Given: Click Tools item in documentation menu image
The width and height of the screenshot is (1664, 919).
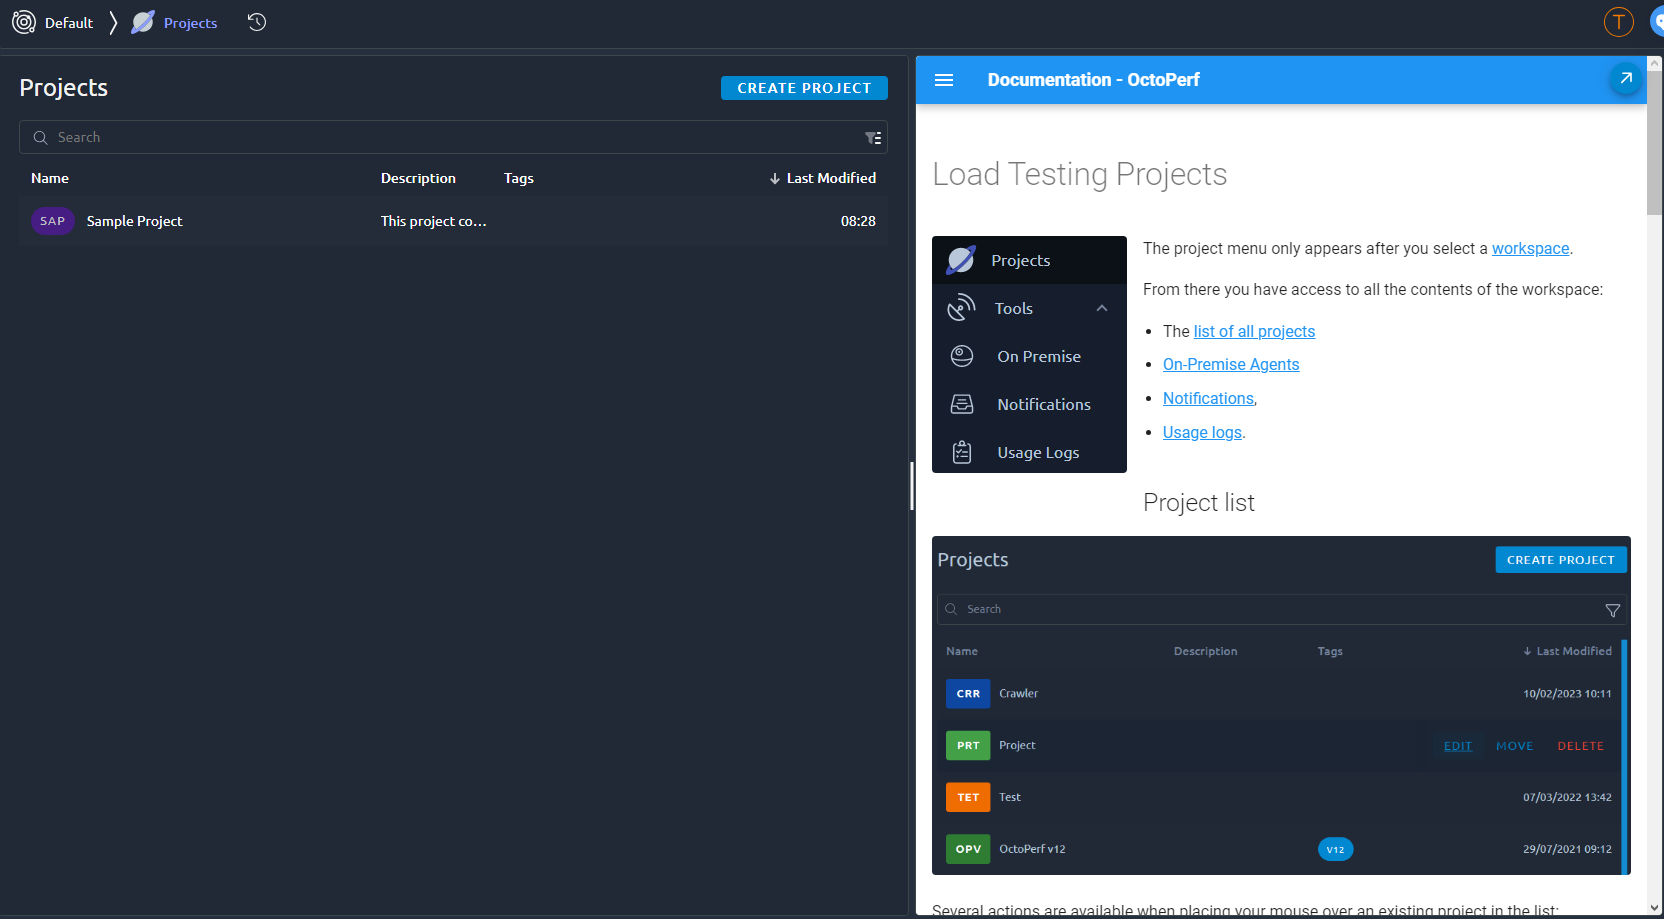Looking at the screenshot, I should point(1029,308).
